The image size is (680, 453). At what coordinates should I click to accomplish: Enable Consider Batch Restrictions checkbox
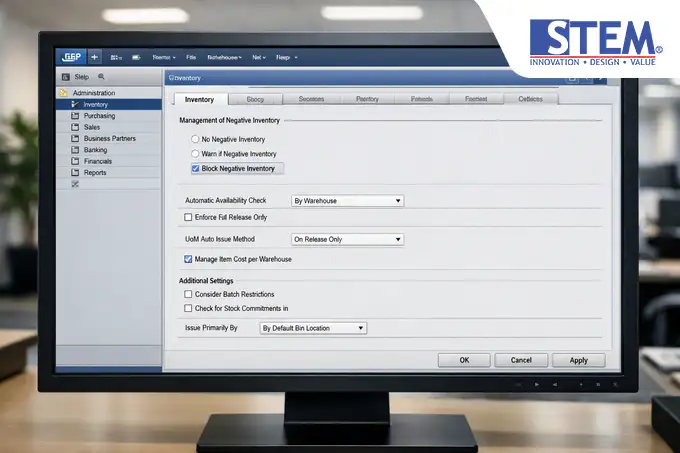tap(188, 294)
